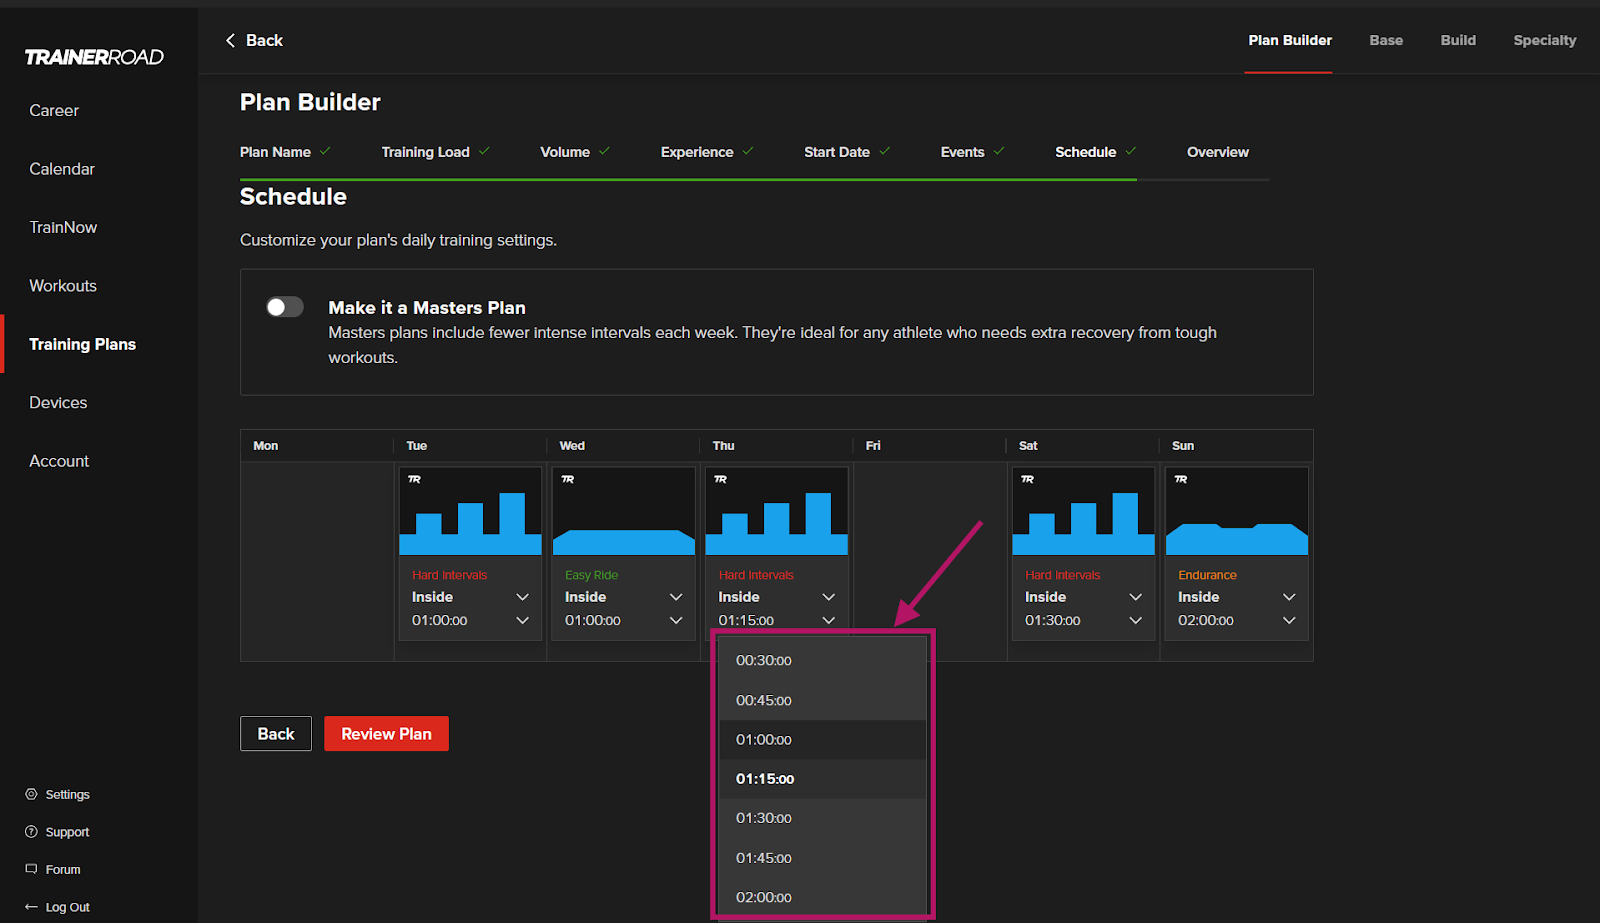The width and height of the screenshot is (1600, 923).
Task: Switch to the Build tab
Action: pyautogui.click(x=1458, y=40)
